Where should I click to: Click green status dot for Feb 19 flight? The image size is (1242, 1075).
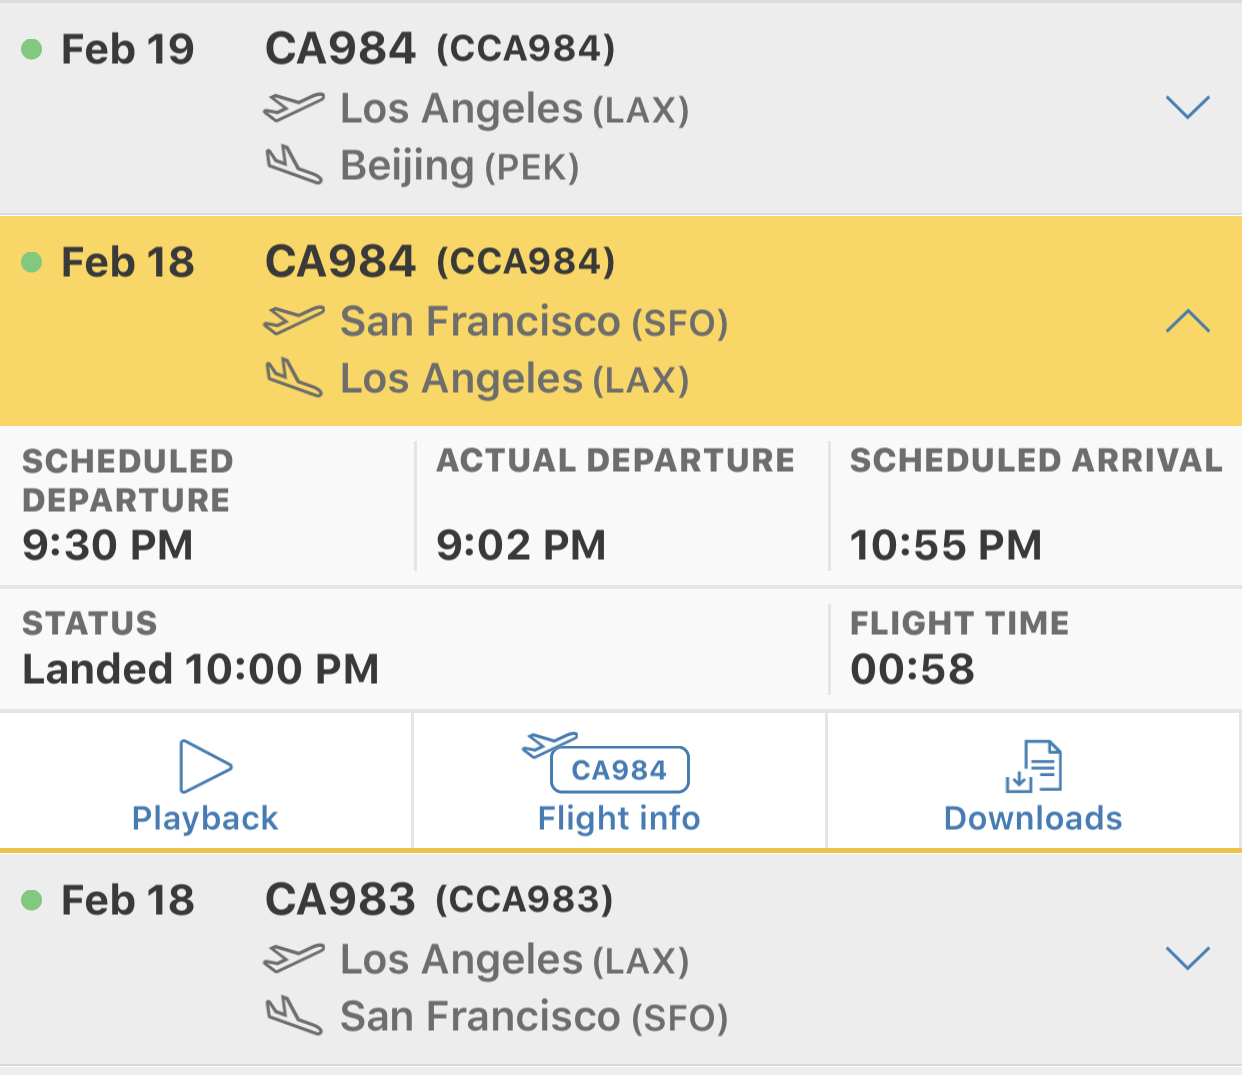pyautogui.click(x=32, y=49)
